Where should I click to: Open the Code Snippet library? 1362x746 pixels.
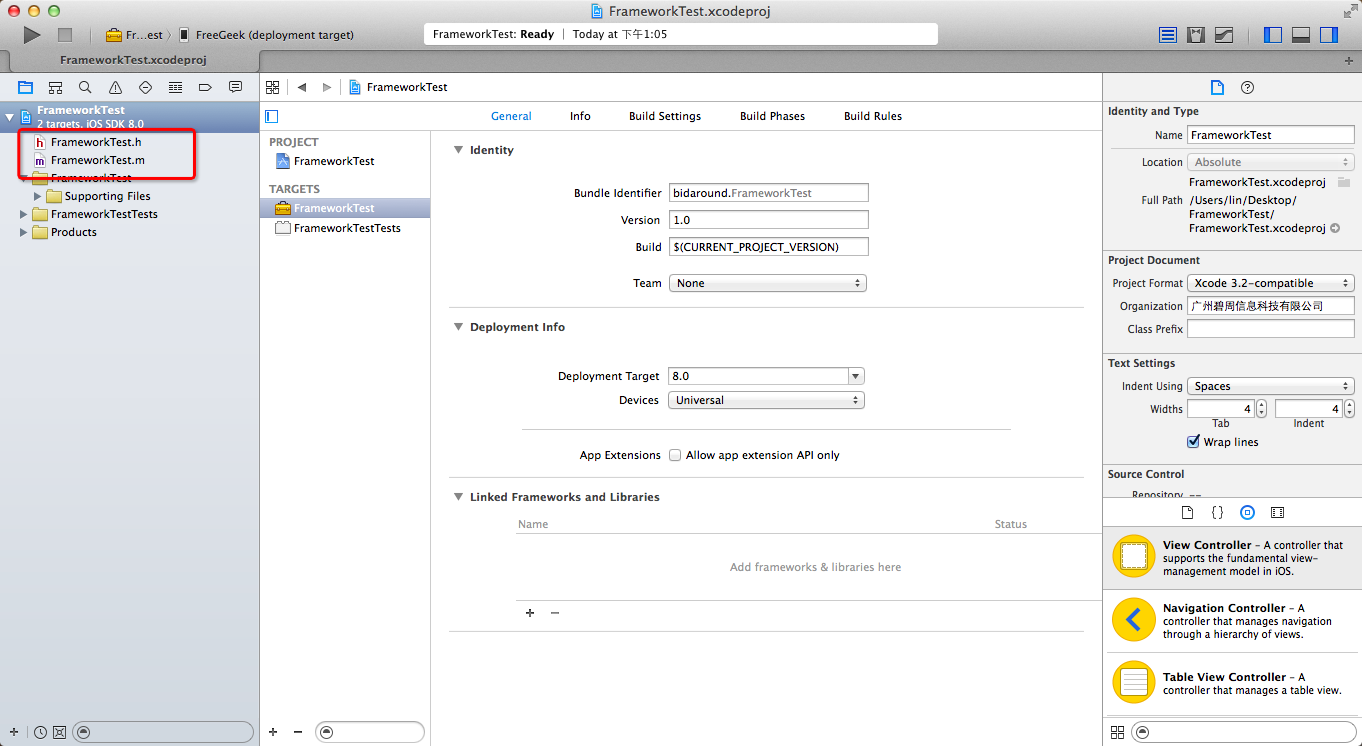[1217, 512]
